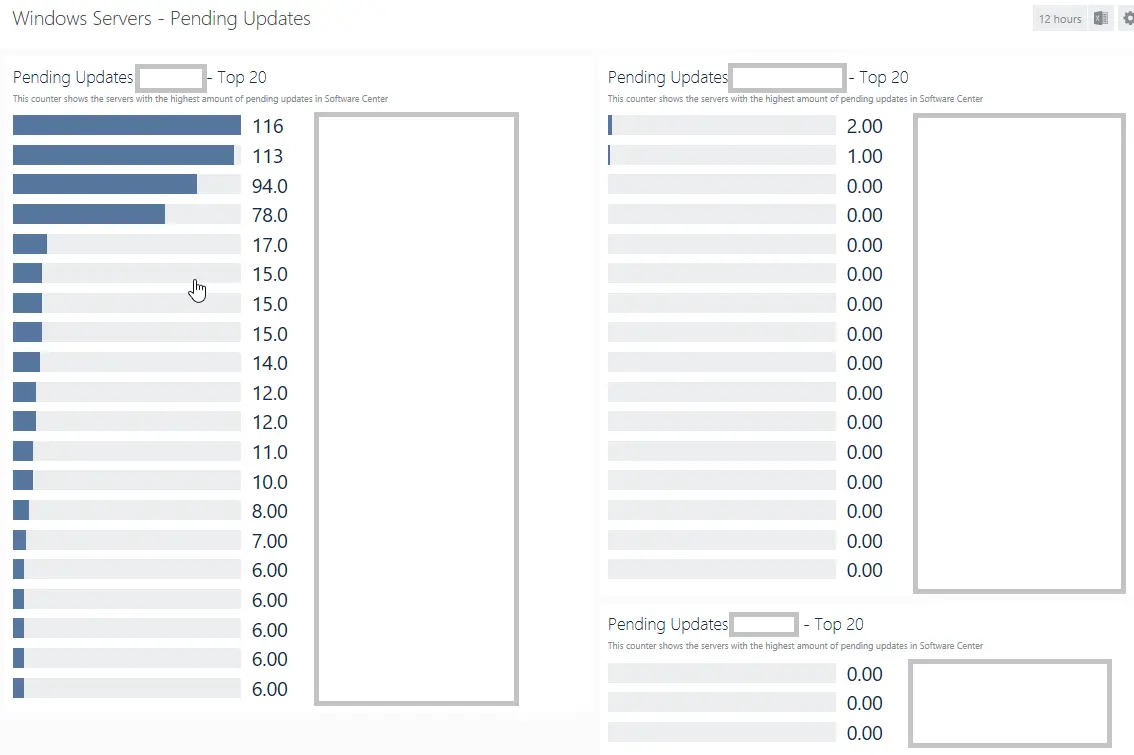Click the Pending Updates heading above the 2.00 bar
1134x755 pixels.
point(668,77)
